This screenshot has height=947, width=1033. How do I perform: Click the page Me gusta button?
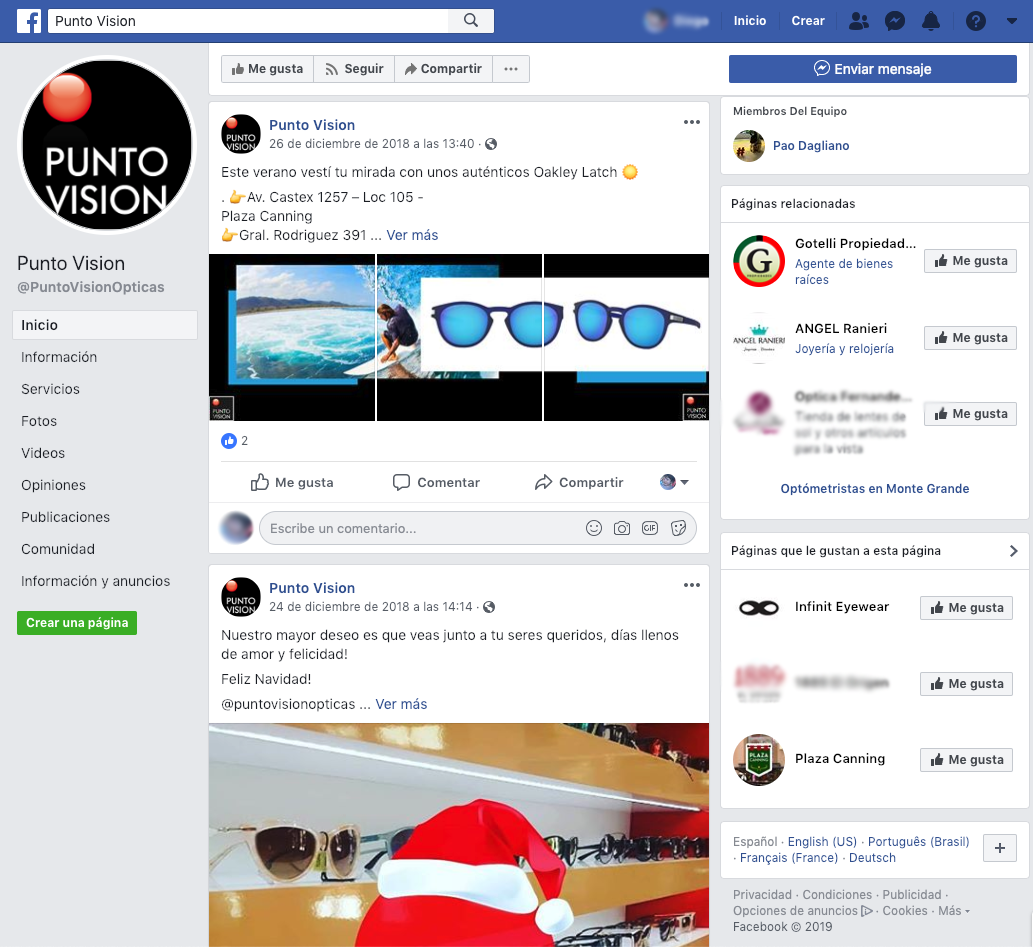click(x=267, y=69)
